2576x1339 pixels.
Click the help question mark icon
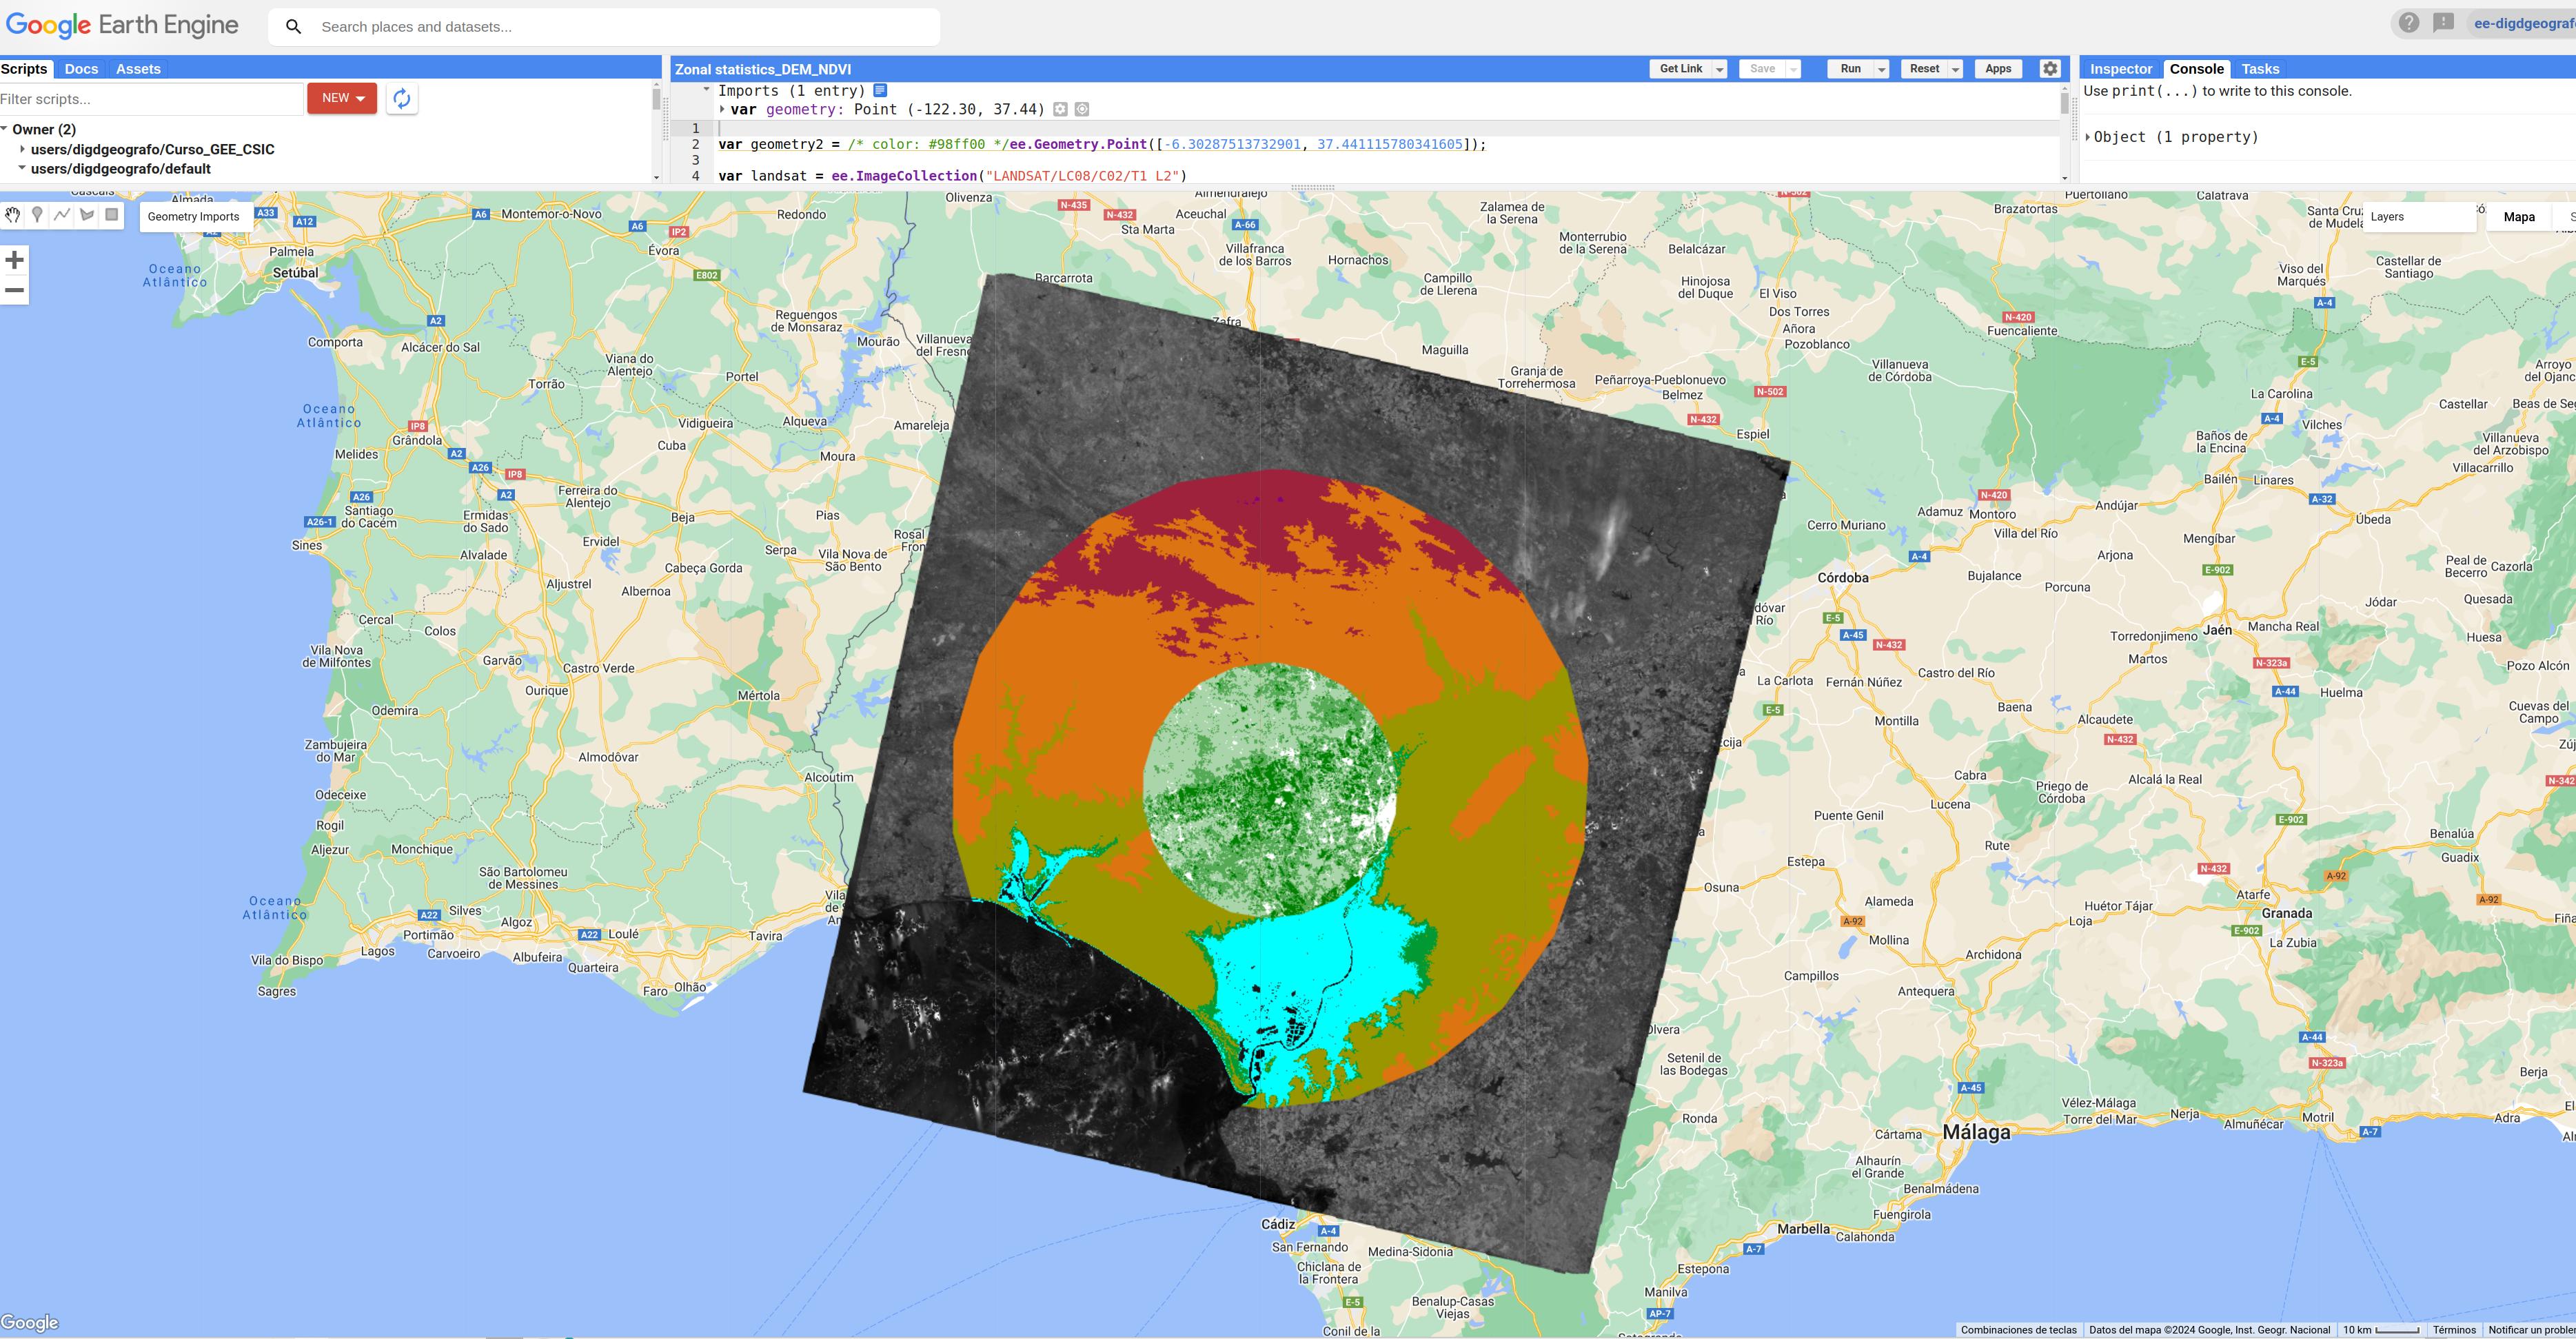click(2409, 23)
